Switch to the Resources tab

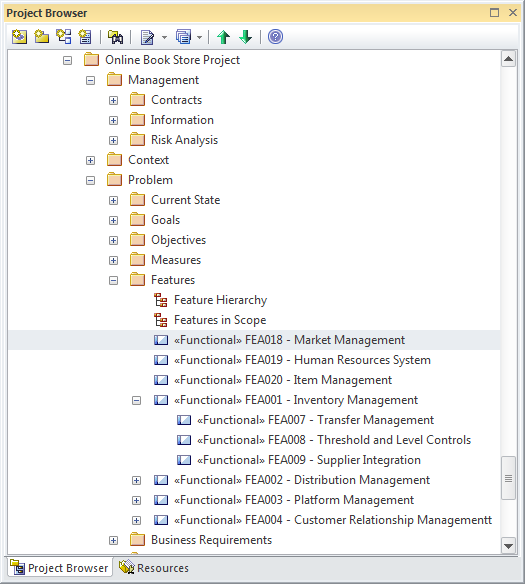pyautogui.click(x=154, y=568)
